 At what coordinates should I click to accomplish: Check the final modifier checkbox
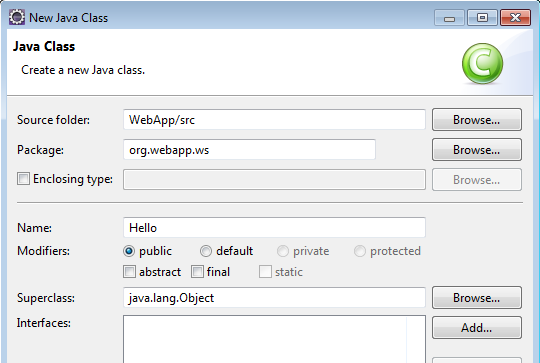pyautogui.click(x=197, y=272)
